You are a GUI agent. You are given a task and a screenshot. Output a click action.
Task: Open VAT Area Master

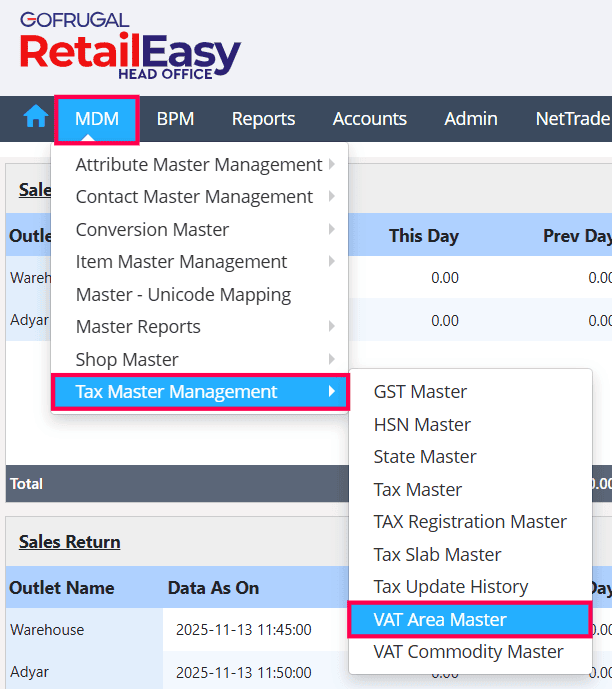tap(470, 620)
